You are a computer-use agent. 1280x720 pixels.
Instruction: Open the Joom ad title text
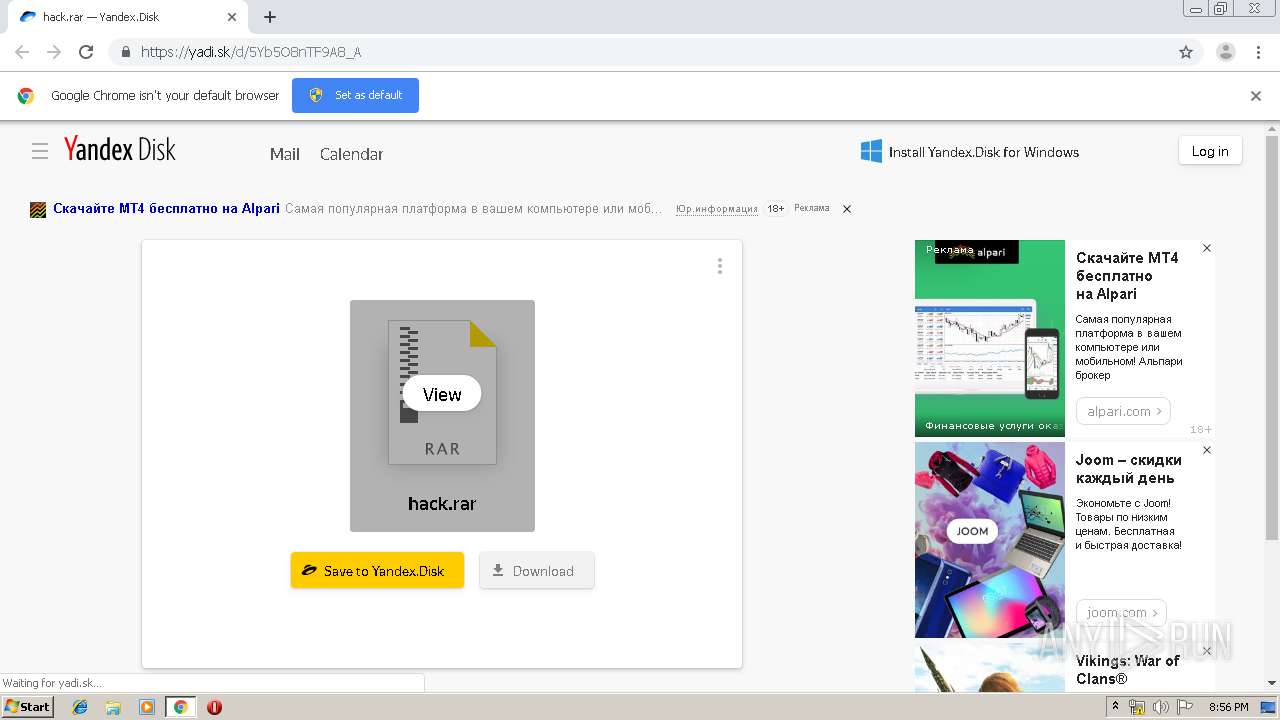1129,469
